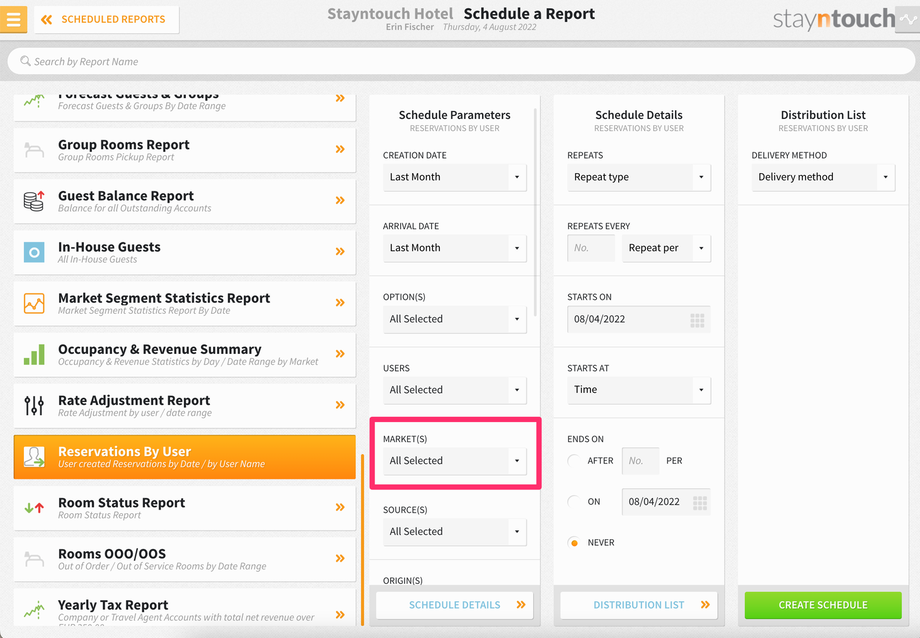Image resolution: width=920 pixels, height=638 pixels.
Task: Expand the Option(s) dropdown
Action: tap(455, 319)
